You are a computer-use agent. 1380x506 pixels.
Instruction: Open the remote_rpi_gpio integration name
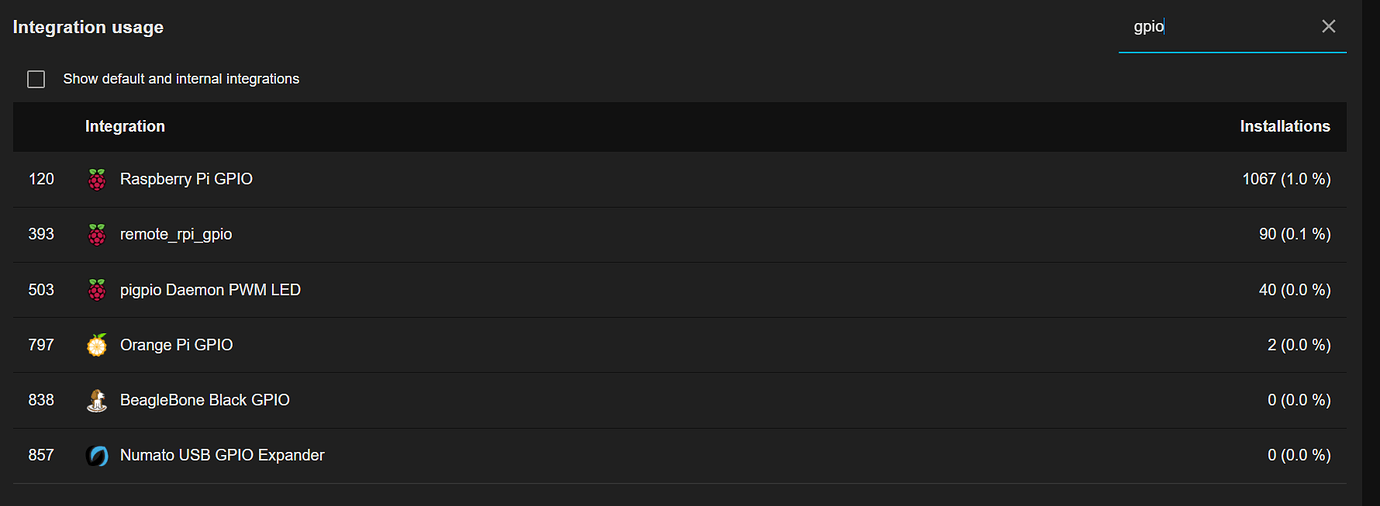176,234
